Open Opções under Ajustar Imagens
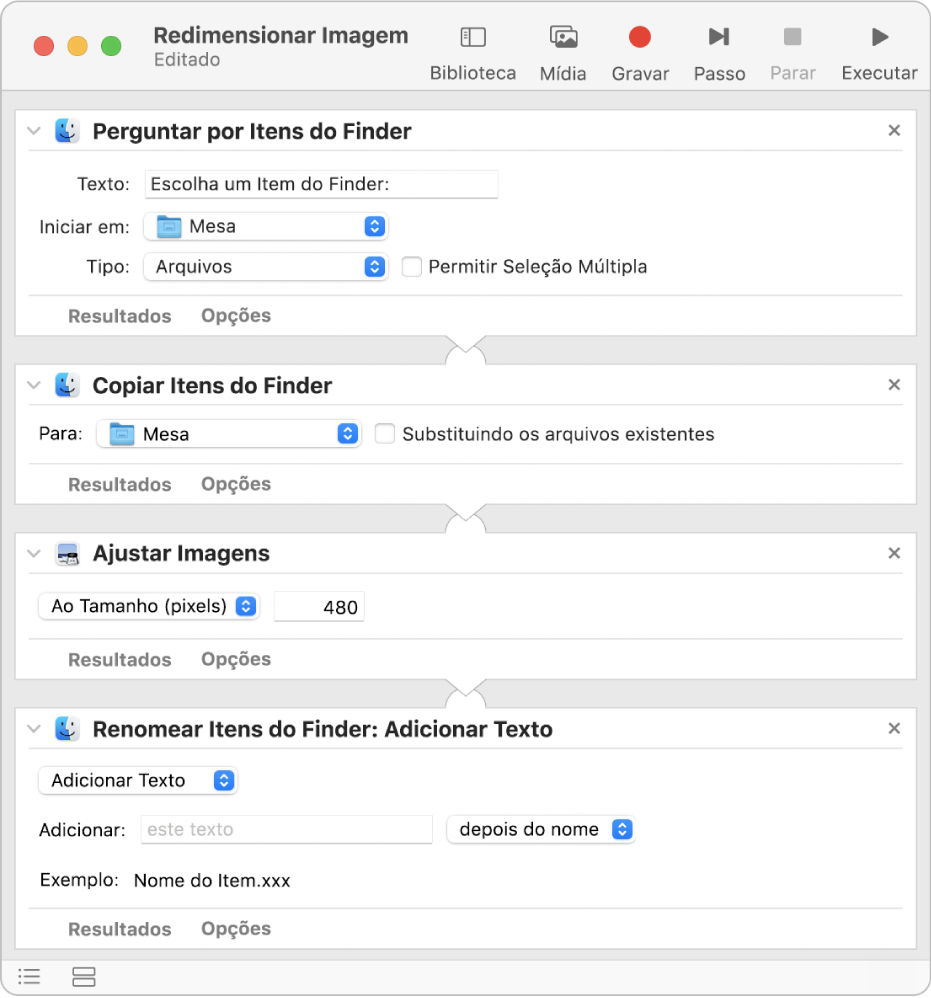931x998 pixels. [236, 660]
